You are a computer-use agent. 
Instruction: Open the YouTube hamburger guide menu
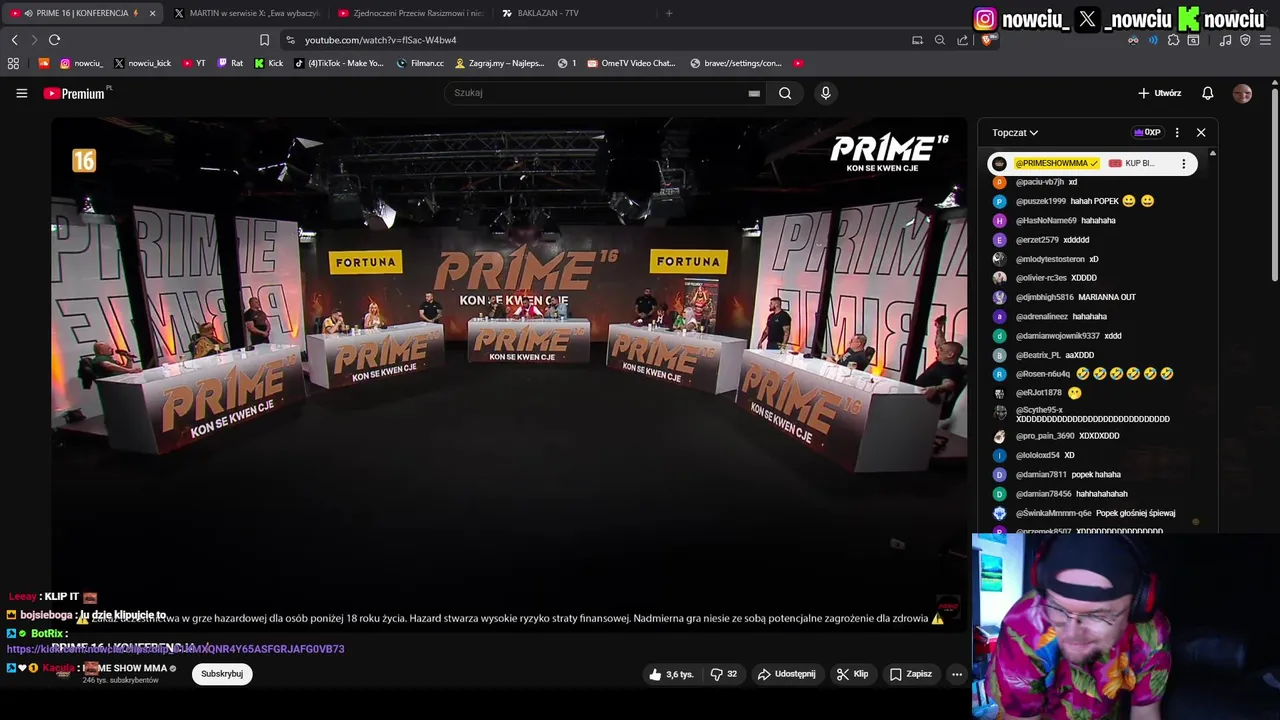click(x=21, y=93)
